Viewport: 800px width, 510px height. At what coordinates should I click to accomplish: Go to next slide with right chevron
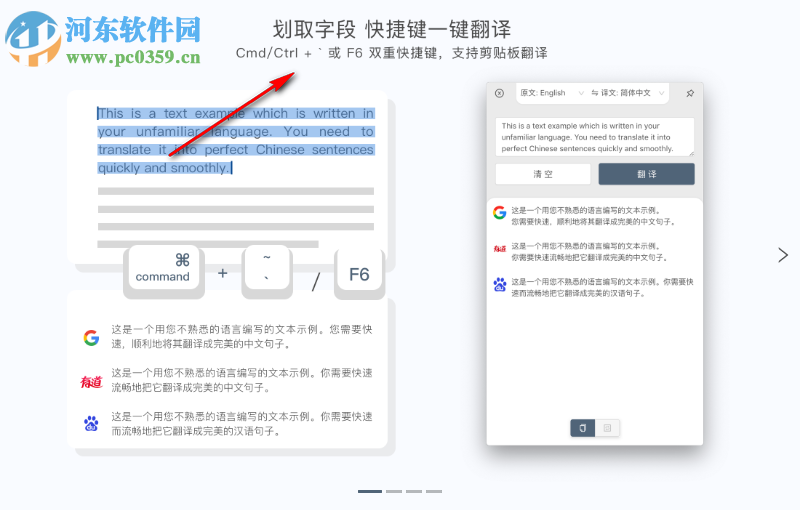(783, 254)
